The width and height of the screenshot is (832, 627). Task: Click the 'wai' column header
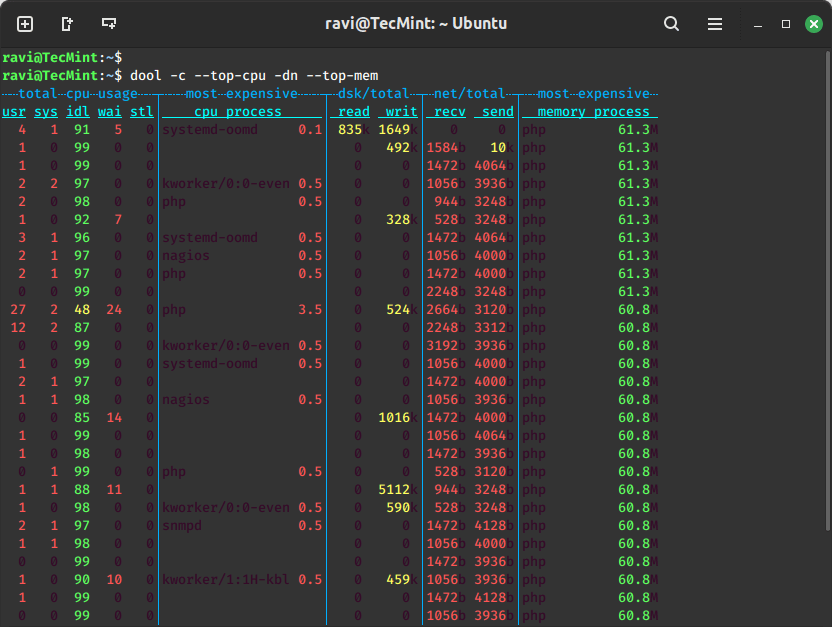tap(109, 111)
